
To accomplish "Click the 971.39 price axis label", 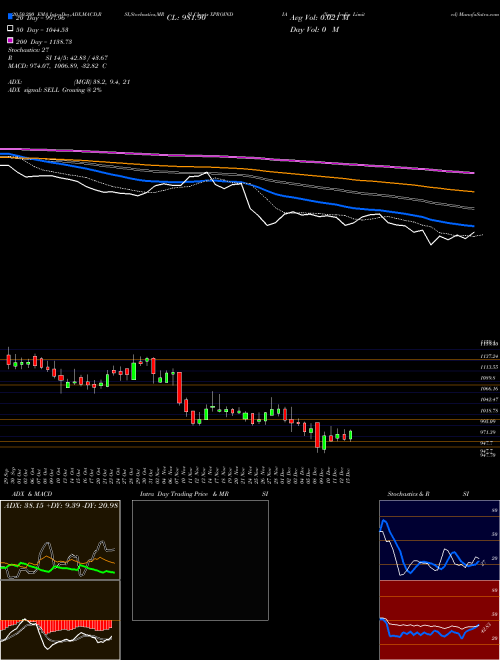I will tap(489, 432).
